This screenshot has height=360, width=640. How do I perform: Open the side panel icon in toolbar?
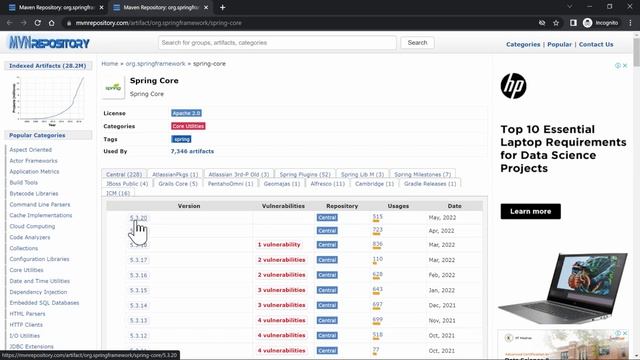tap(573, 23)
